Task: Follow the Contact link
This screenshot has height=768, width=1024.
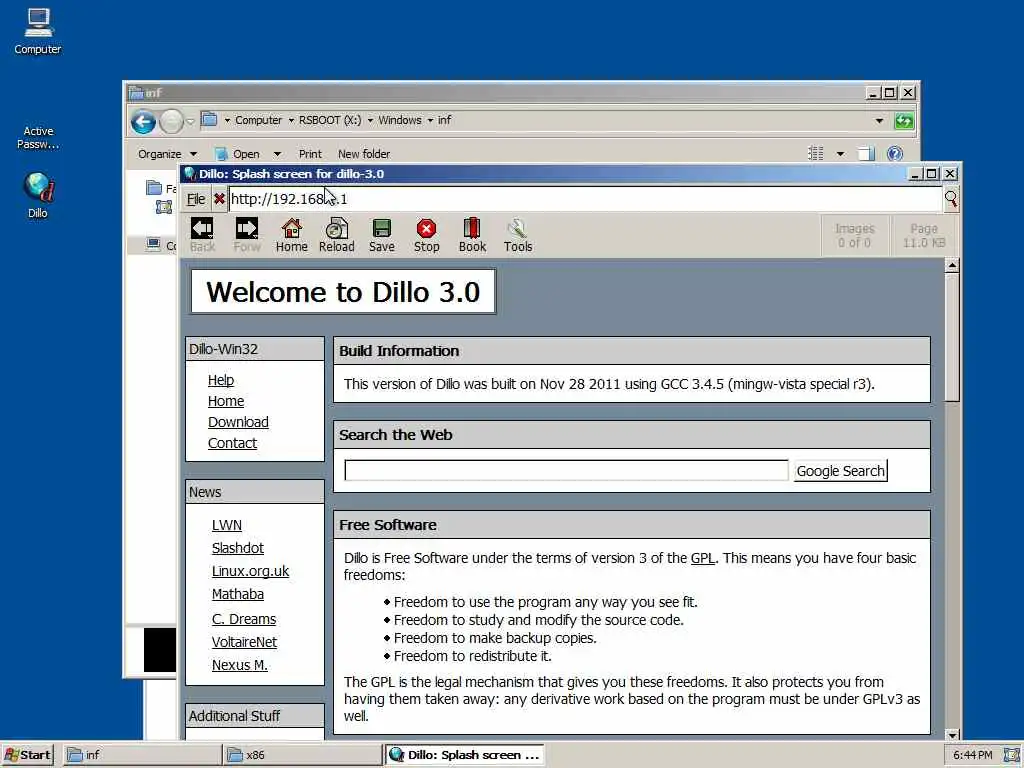Action: [x=232, y=443]
